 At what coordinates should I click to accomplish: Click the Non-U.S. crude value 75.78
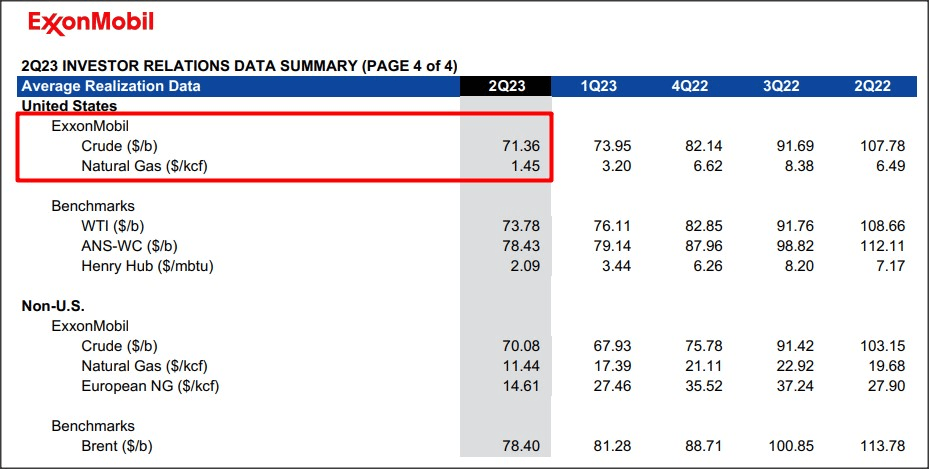pos(704,346)
